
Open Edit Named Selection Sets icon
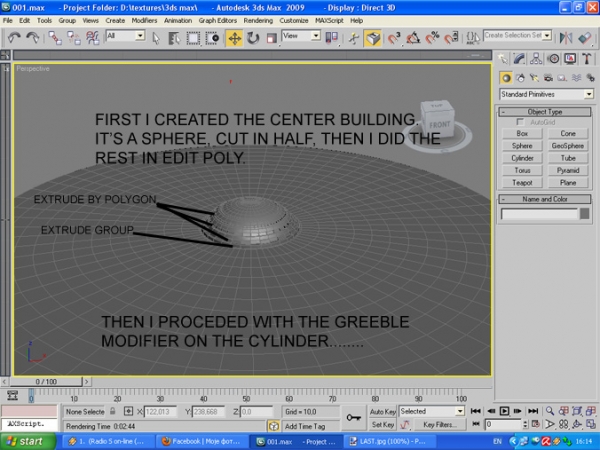point(473,38)
